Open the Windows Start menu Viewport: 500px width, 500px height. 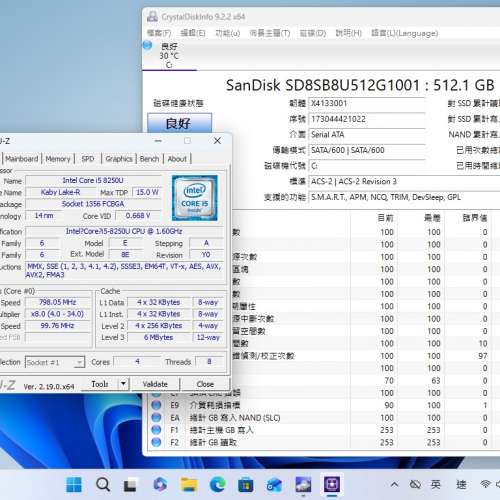(74, 484)
